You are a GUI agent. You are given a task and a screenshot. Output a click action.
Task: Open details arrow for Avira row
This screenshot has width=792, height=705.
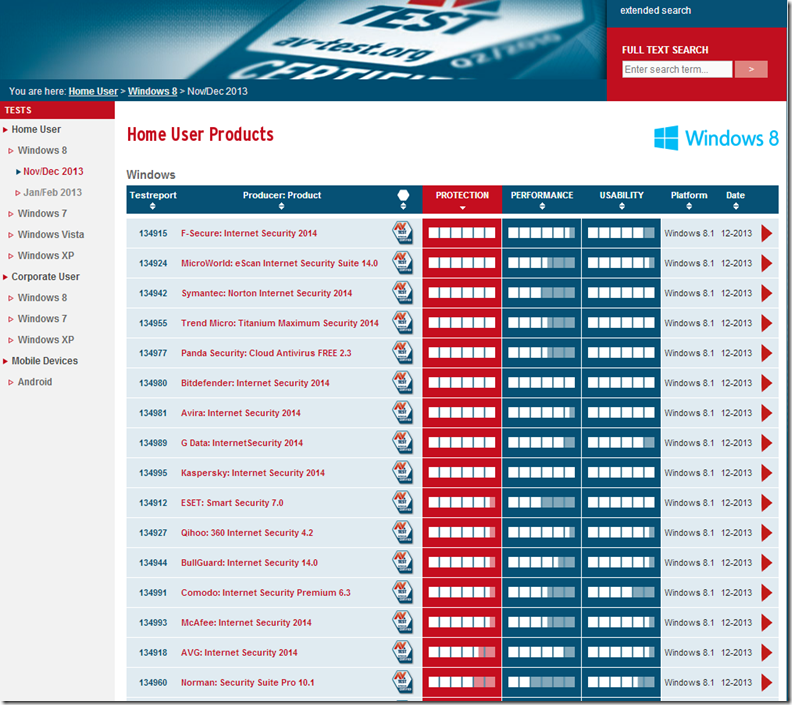pyautogui.click(x=767, y=413)
